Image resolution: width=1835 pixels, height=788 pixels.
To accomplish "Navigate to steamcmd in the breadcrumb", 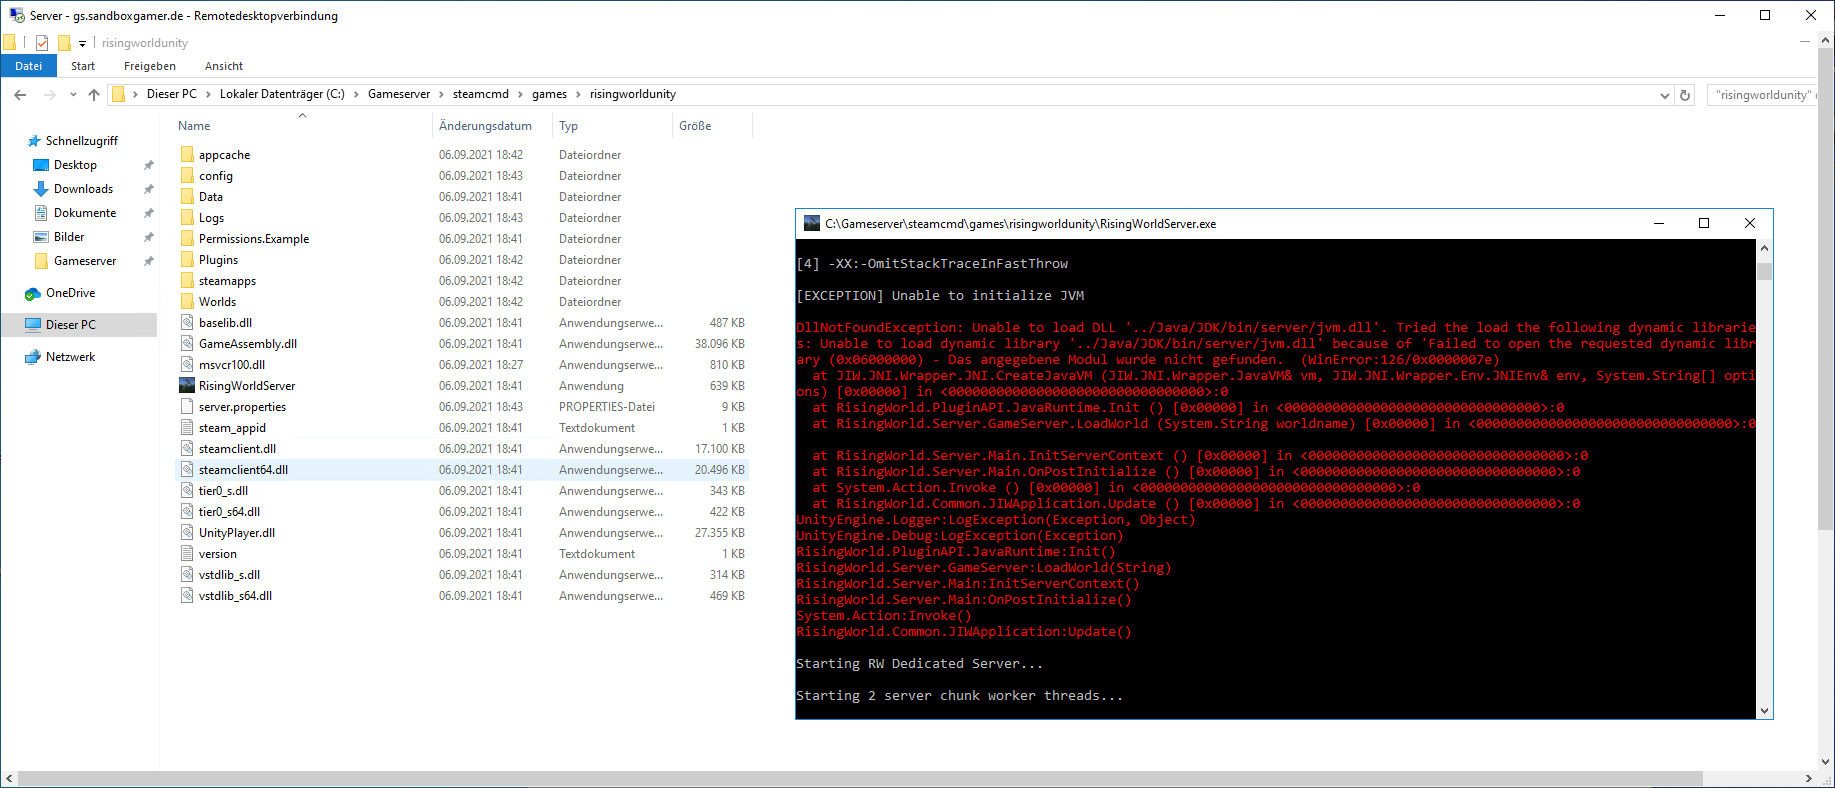I will (481, 94).
